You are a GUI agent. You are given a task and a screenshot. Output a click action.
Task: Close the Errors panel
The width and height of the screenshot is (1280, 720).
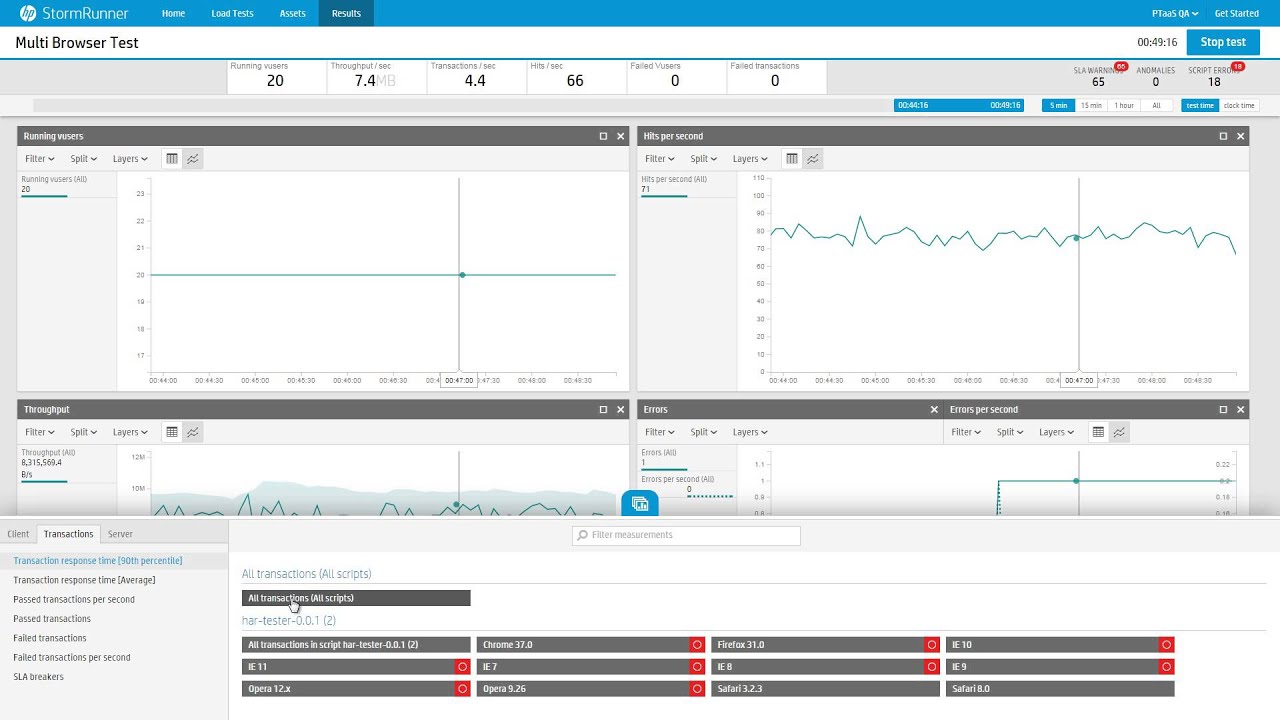point(935,409)
